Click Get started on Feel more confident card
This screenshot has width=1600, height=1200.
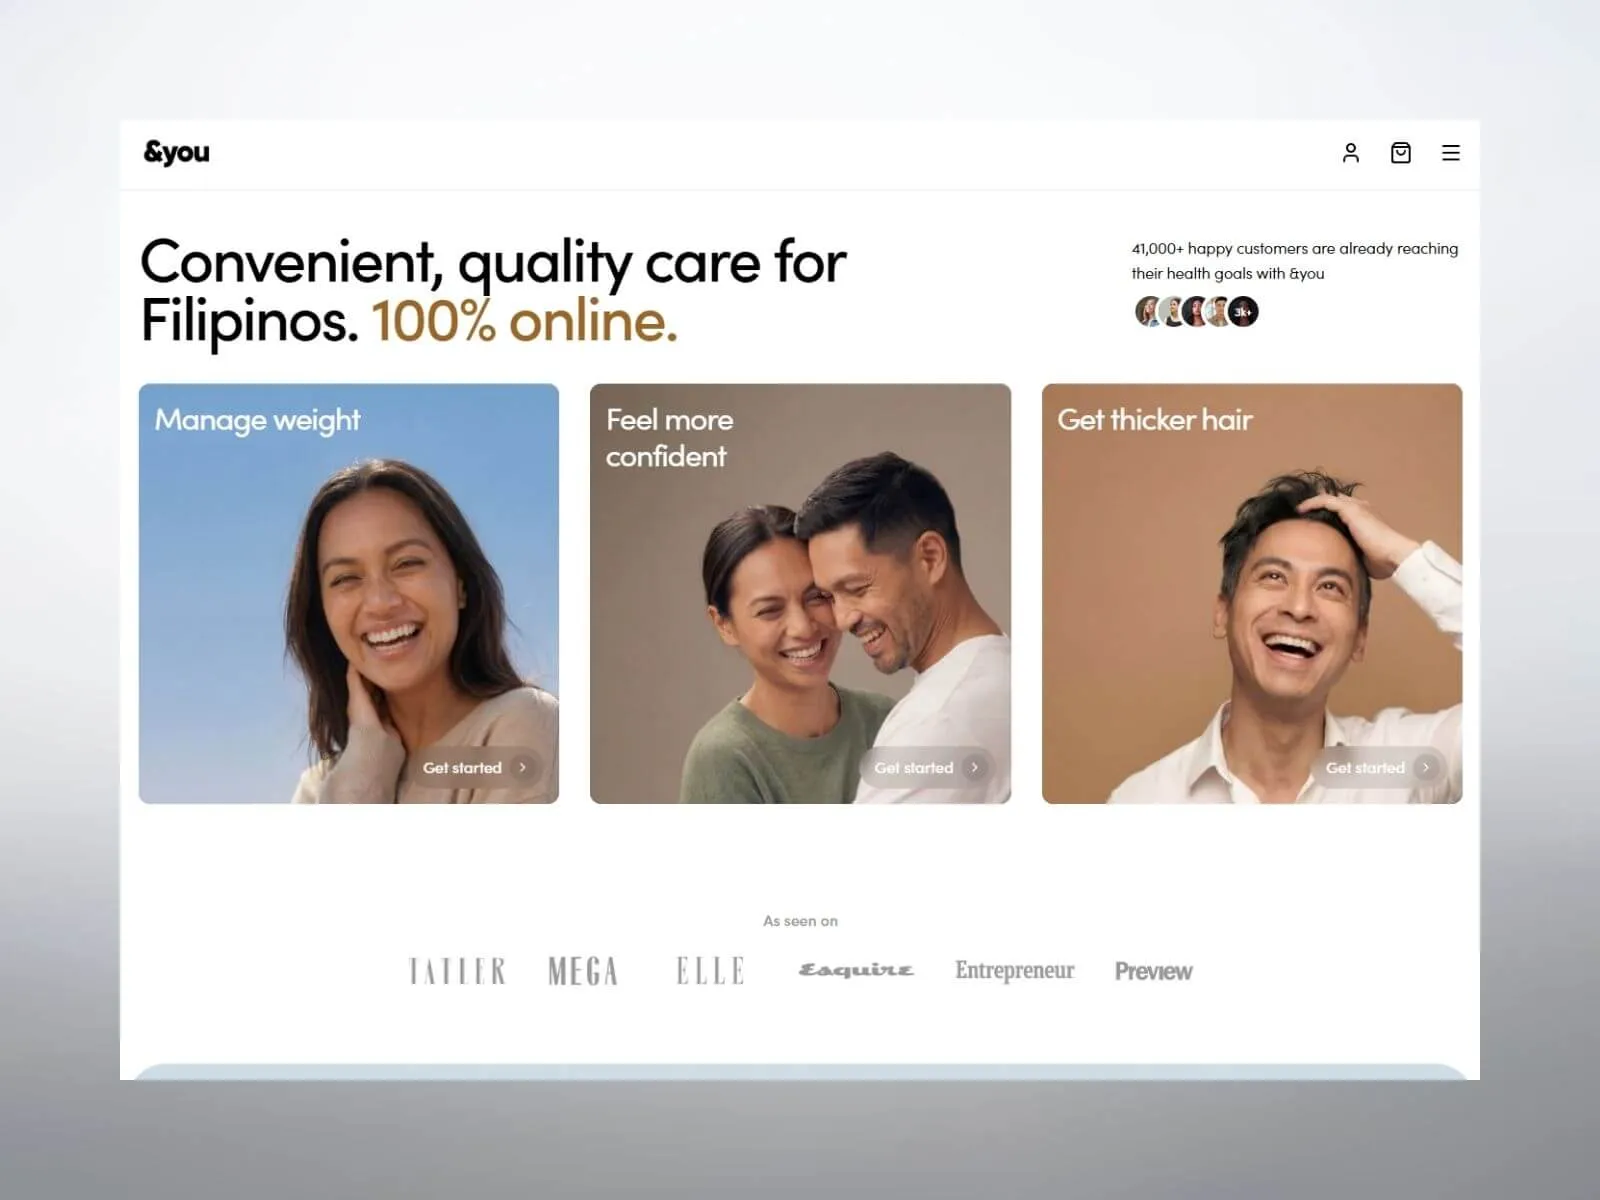[914, 768]
